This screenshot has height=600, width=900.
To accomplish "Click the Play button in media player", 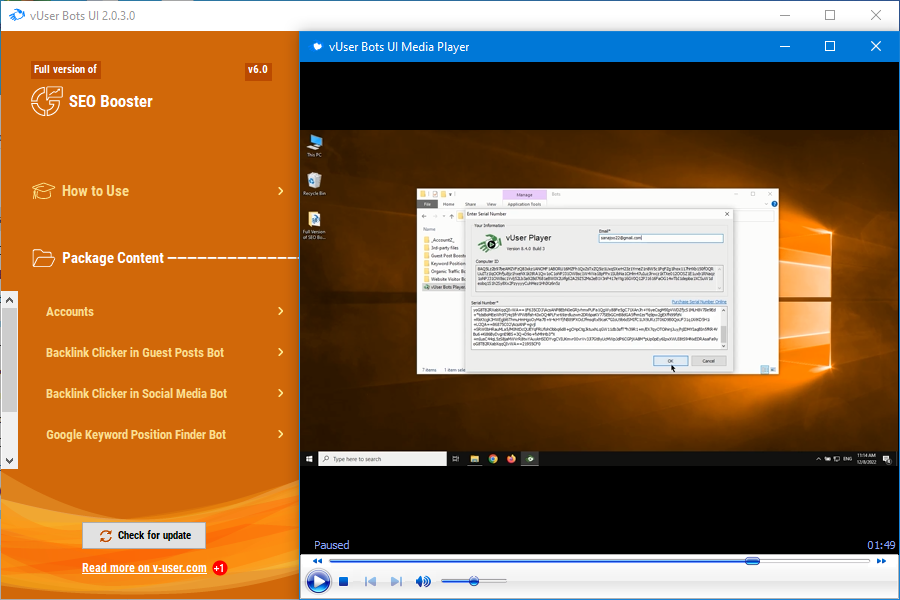I will (x=318, y=582).
